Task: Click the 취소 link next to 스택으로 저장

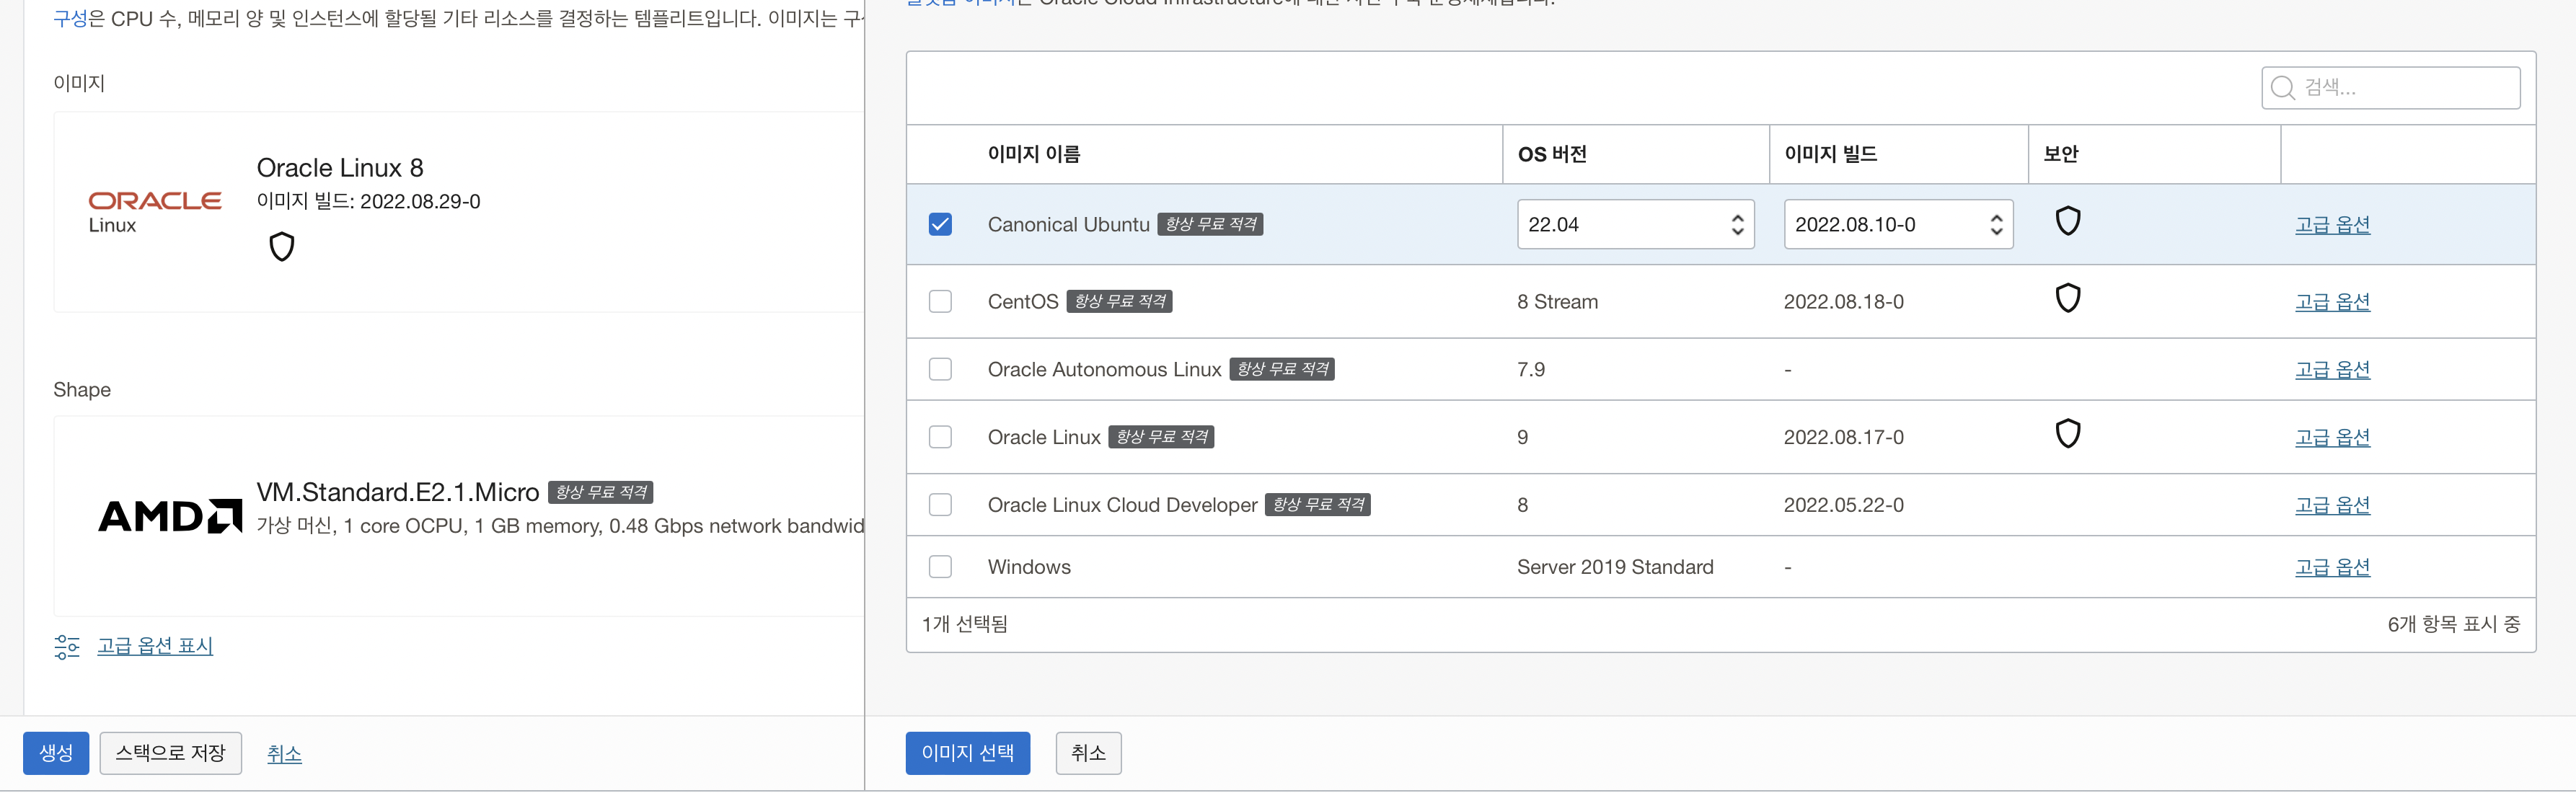Action: (x=284, y=754)
